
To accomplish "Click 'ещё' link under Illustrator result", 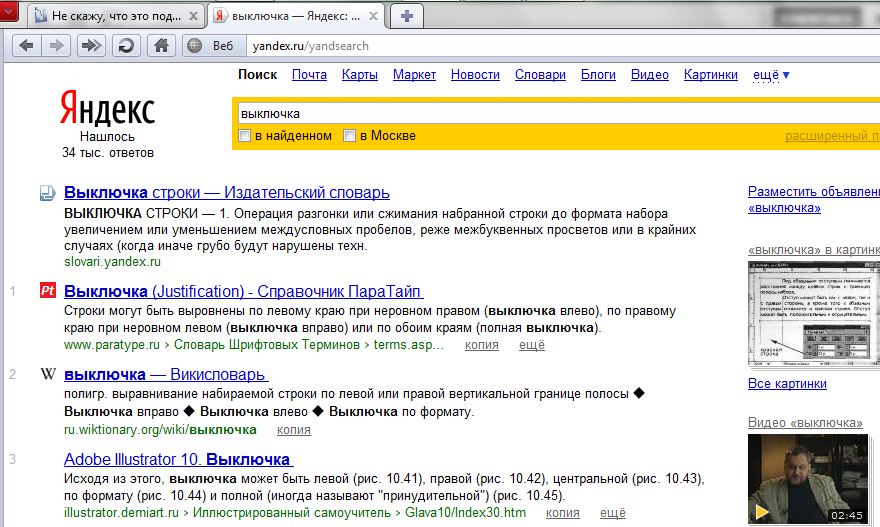I will pyautogui.click(x=613, y=513).
